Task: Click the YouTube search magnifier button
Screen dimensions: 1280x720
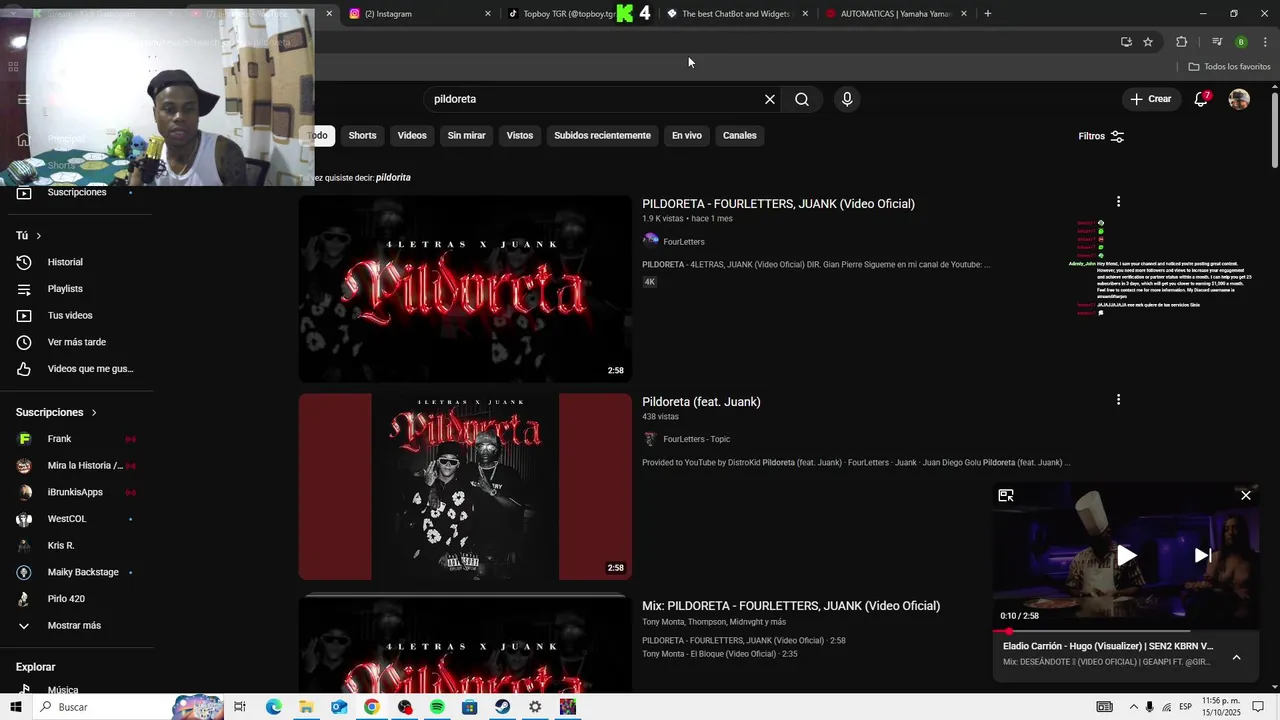Action: click(x=802, y=99)
